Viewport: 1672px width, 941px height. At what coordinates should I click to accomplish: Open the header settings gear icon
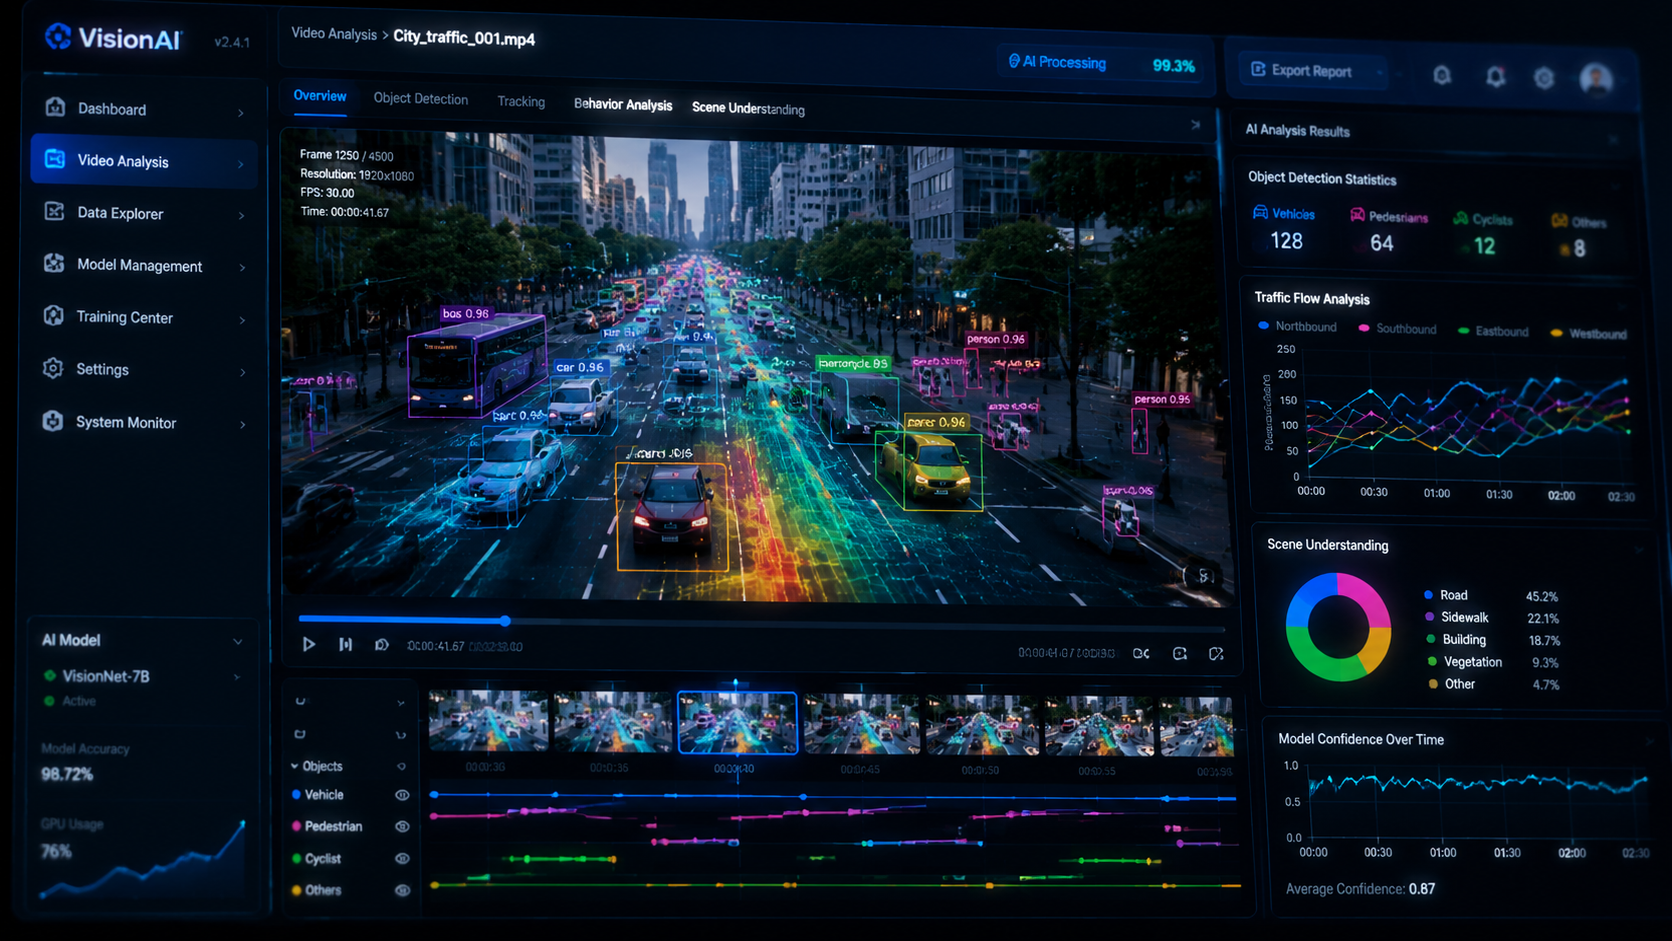point(1544,77)
